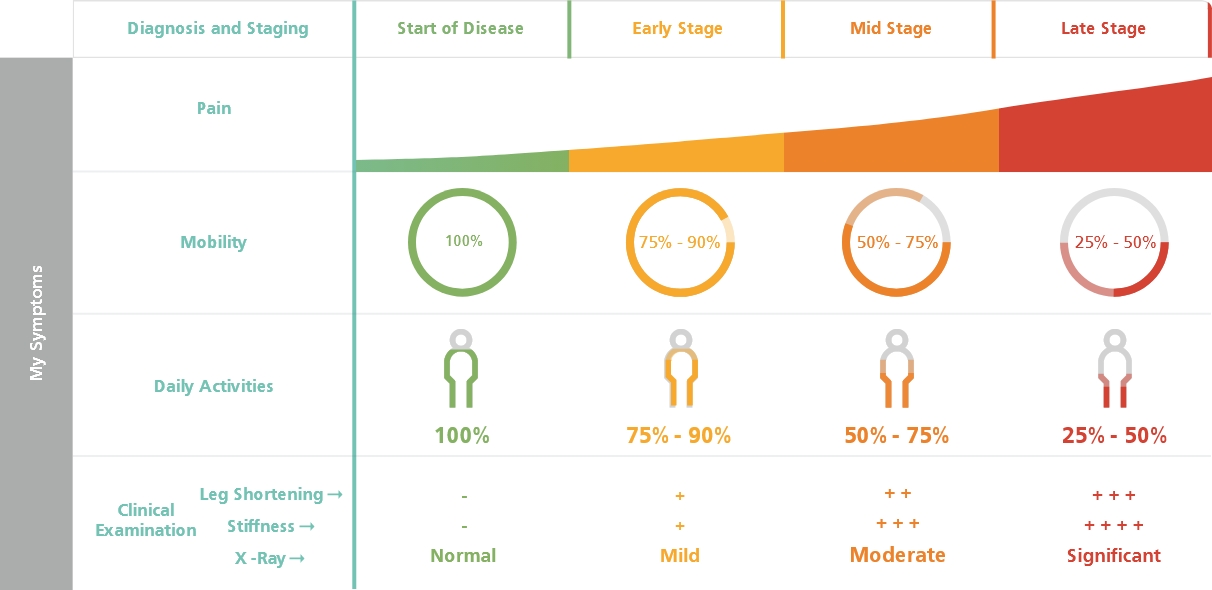Screen dimensions: 1212x590
Task: Click the My Symptoms sidebar label
Action: 37,322
